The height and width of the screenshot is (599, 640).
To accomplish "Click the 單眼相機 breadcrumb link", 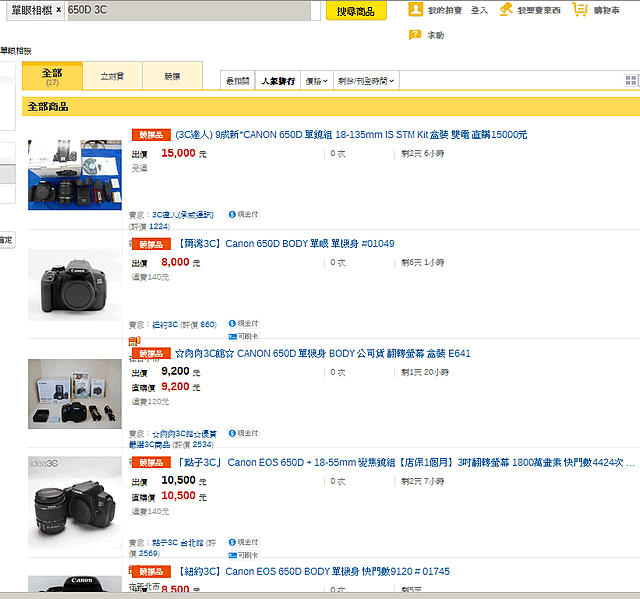I will point(16,51).
